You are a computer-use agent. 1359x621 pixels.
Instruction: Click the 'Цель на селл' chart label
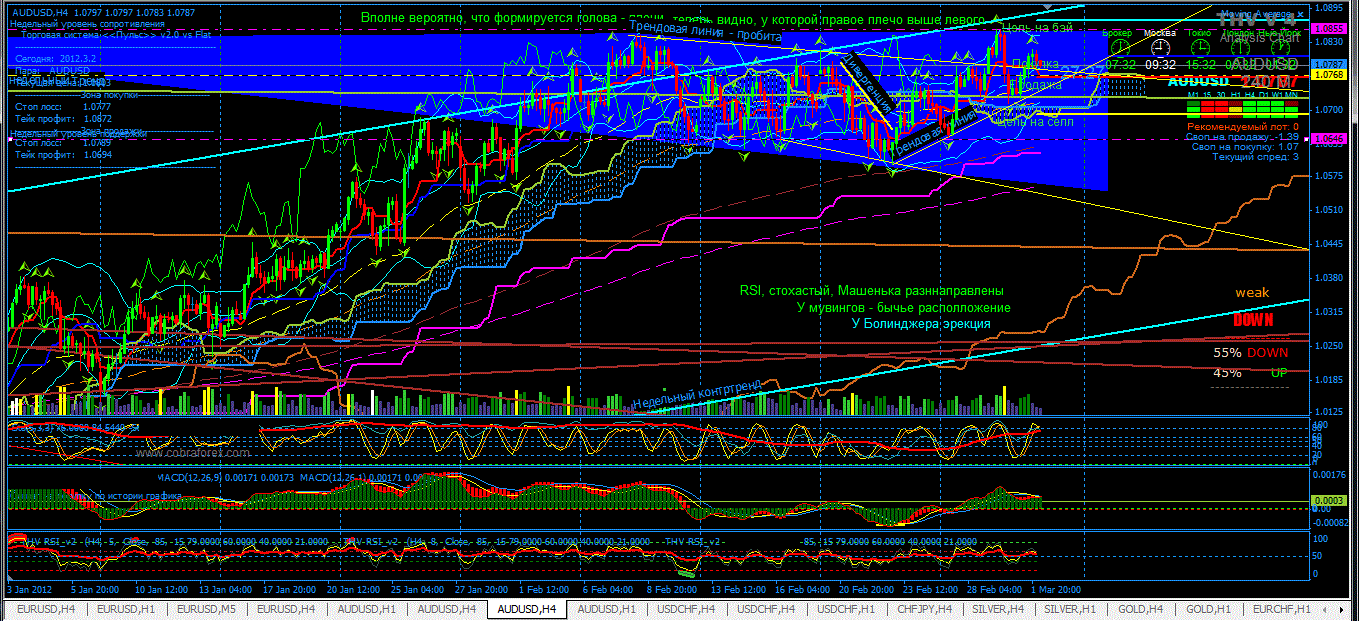pos(1034,122)
